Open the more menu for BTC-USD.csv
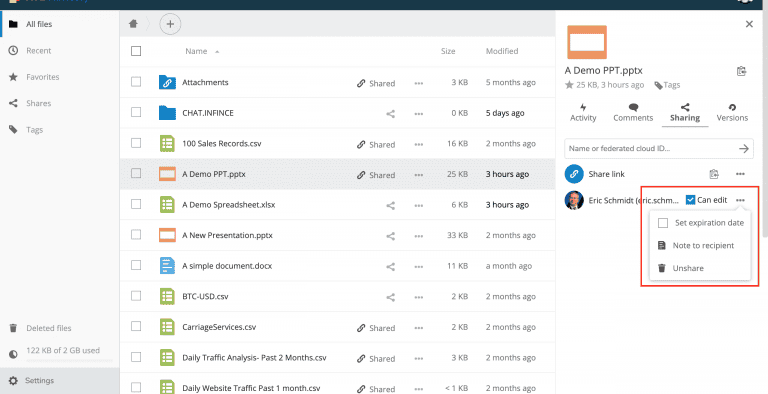768x394 pixels. 418,297
